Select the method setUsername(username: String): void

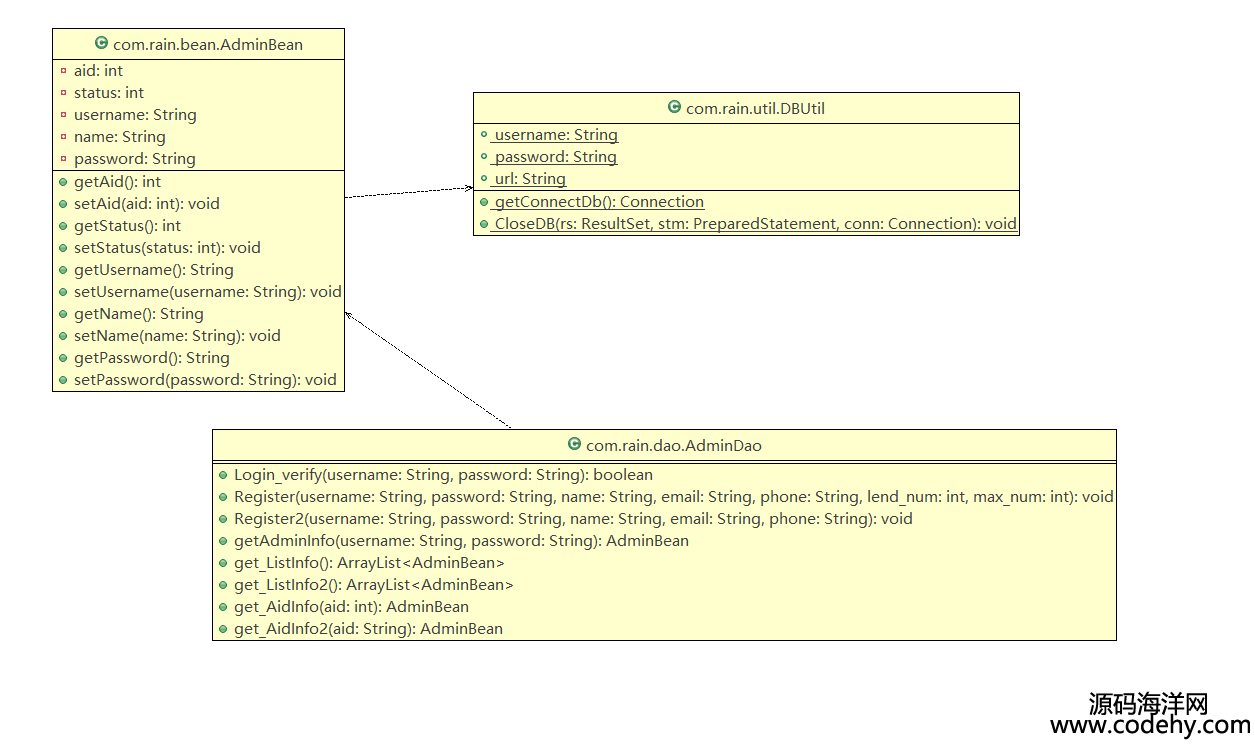pyautogui.click(x=208, y=292)
